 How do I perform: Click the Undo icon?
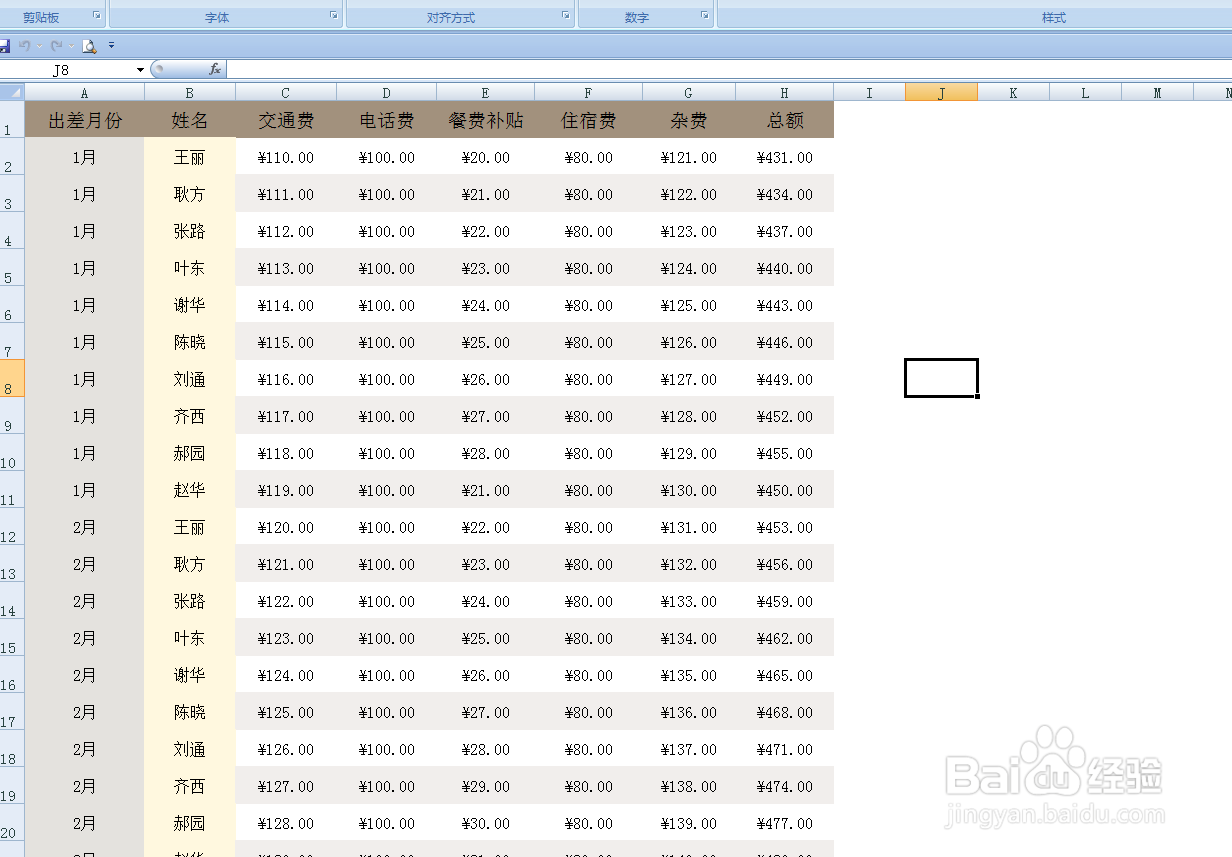coord(24,46)
